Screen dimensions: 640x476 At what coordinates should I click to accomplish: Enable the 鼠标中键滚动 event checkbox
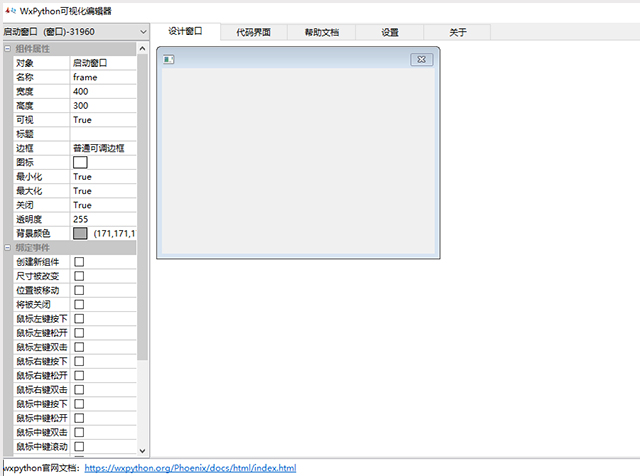coord(79,446)
